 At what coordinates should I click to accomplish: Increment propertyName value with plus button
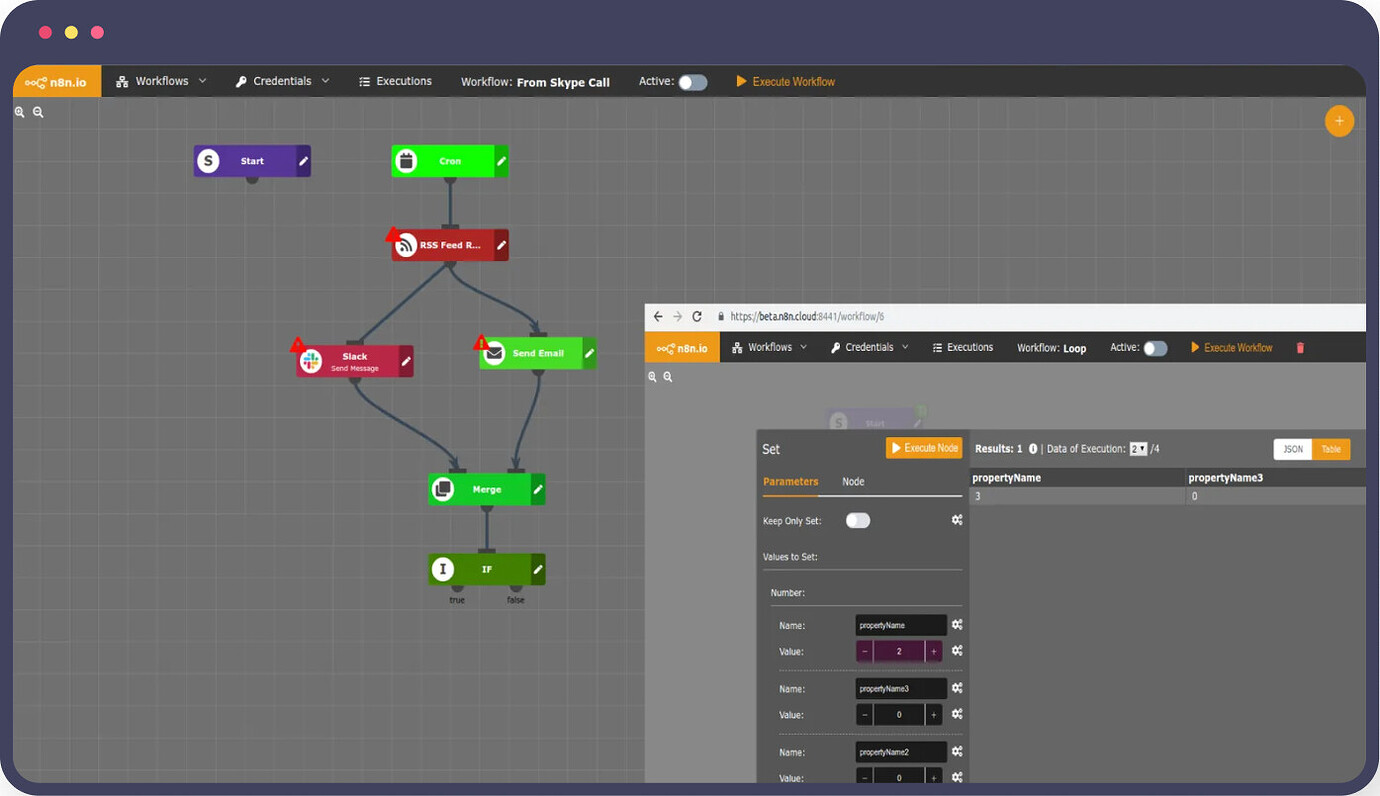[934, 652]
